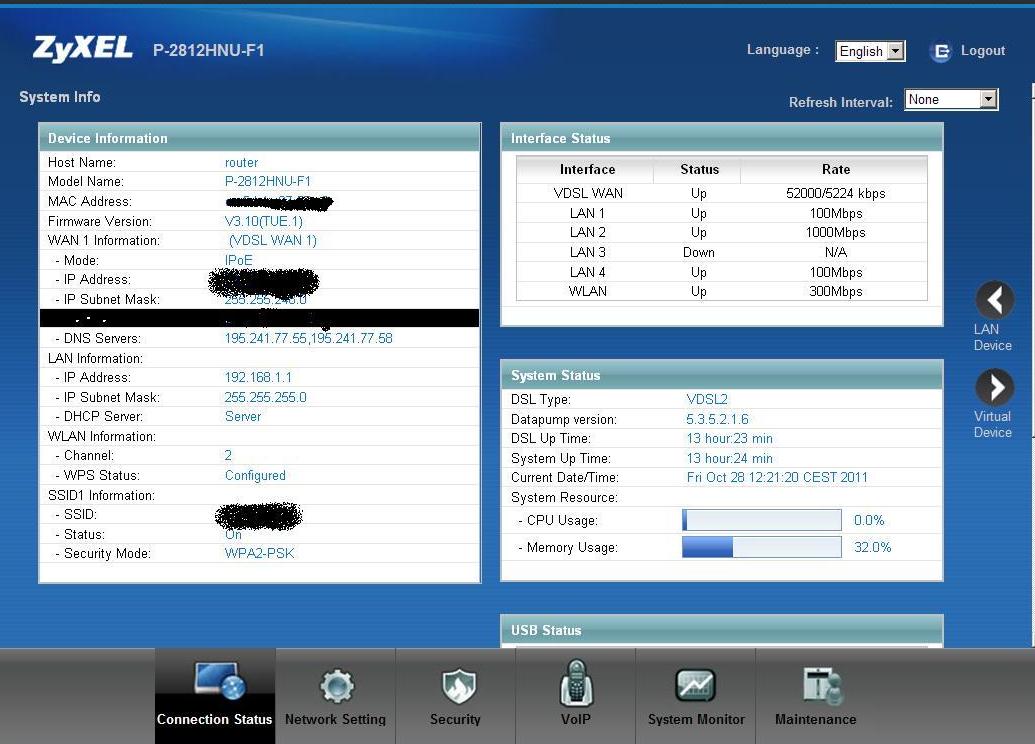The image size is (1035, 744).
Task: Select DHCP Server value 'Server'
Action: [x=243, y=416]
